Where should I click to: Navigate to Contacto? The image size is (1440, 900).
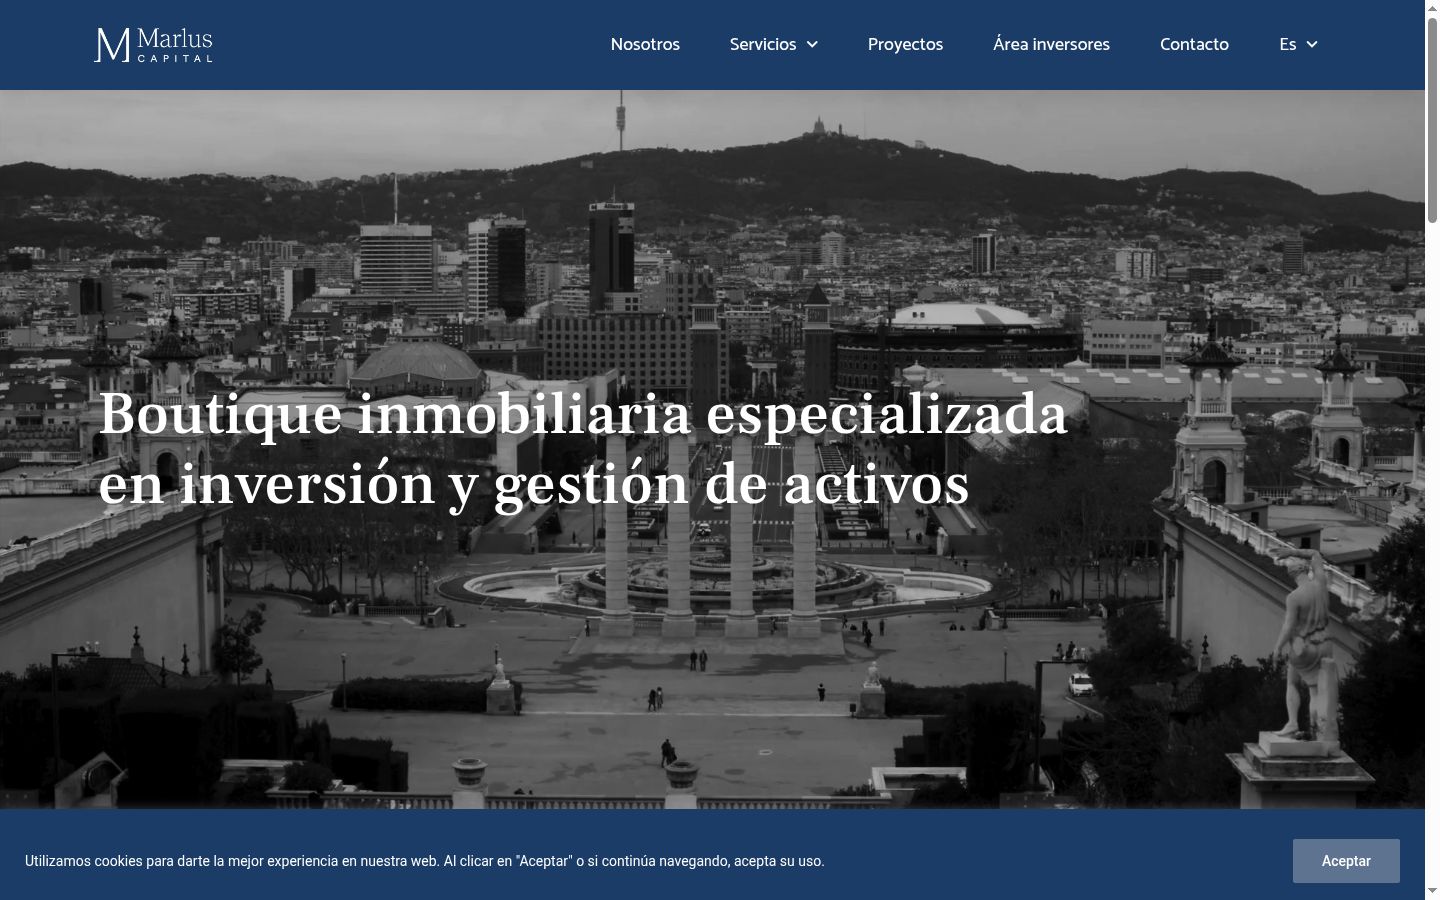click(1194, 45)
